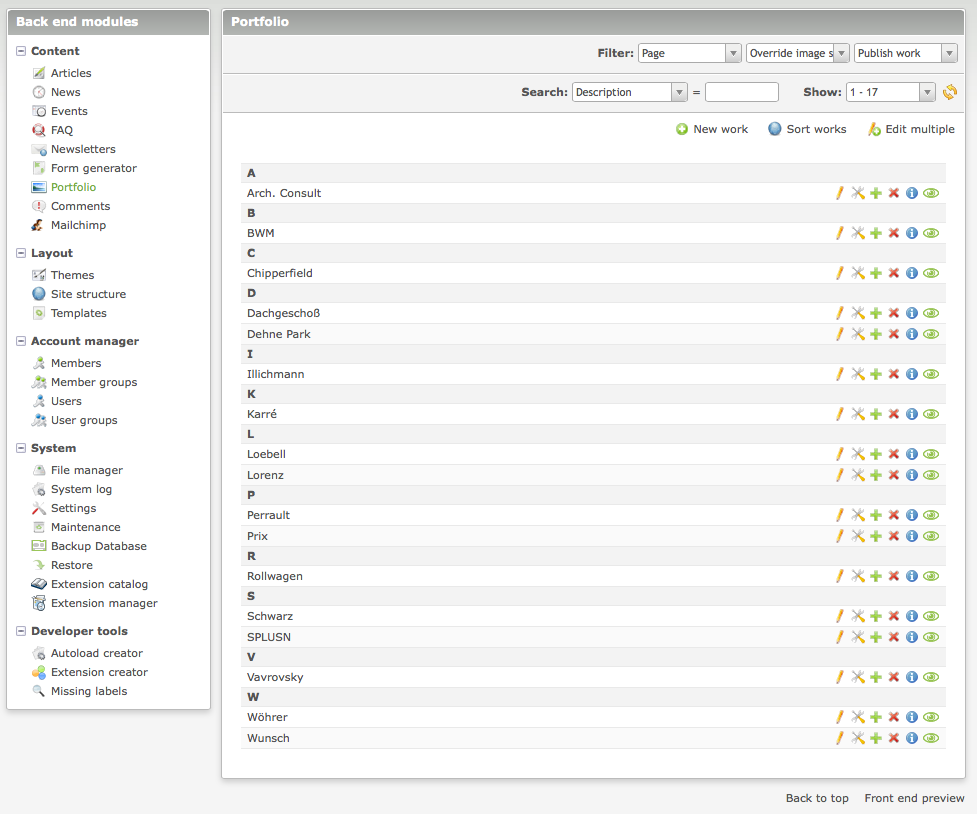Toggle visibility eye for Arch. Consult
This screenshot has height=814, width=977.
(931, 193)
